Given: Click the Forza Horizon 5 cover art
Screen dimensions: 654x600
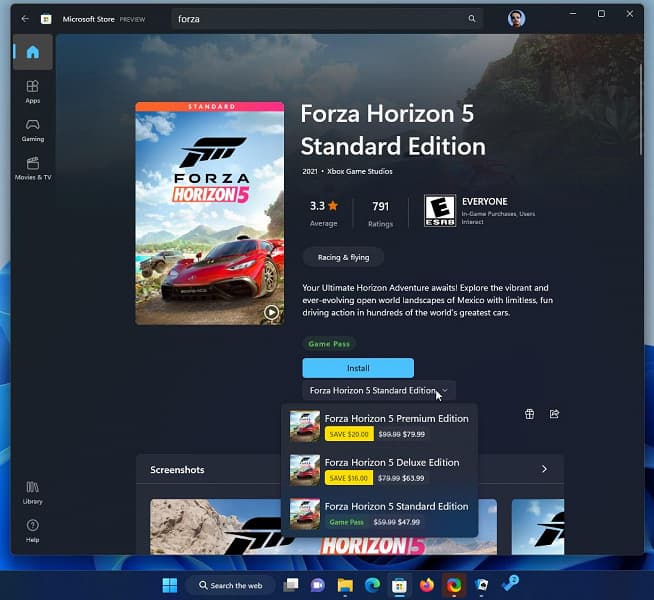Looking at the screenshot, I should (x=210, y=213).
